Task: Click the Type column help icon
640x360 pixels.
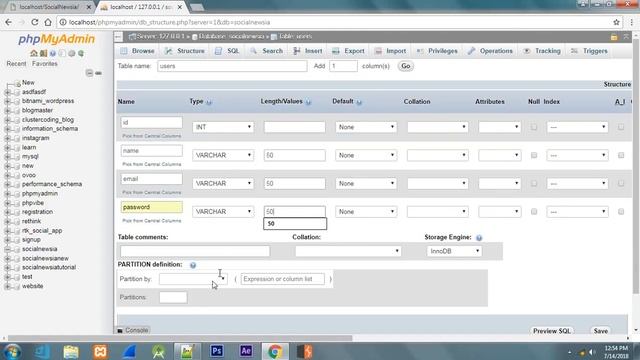Action: (209, 102)
